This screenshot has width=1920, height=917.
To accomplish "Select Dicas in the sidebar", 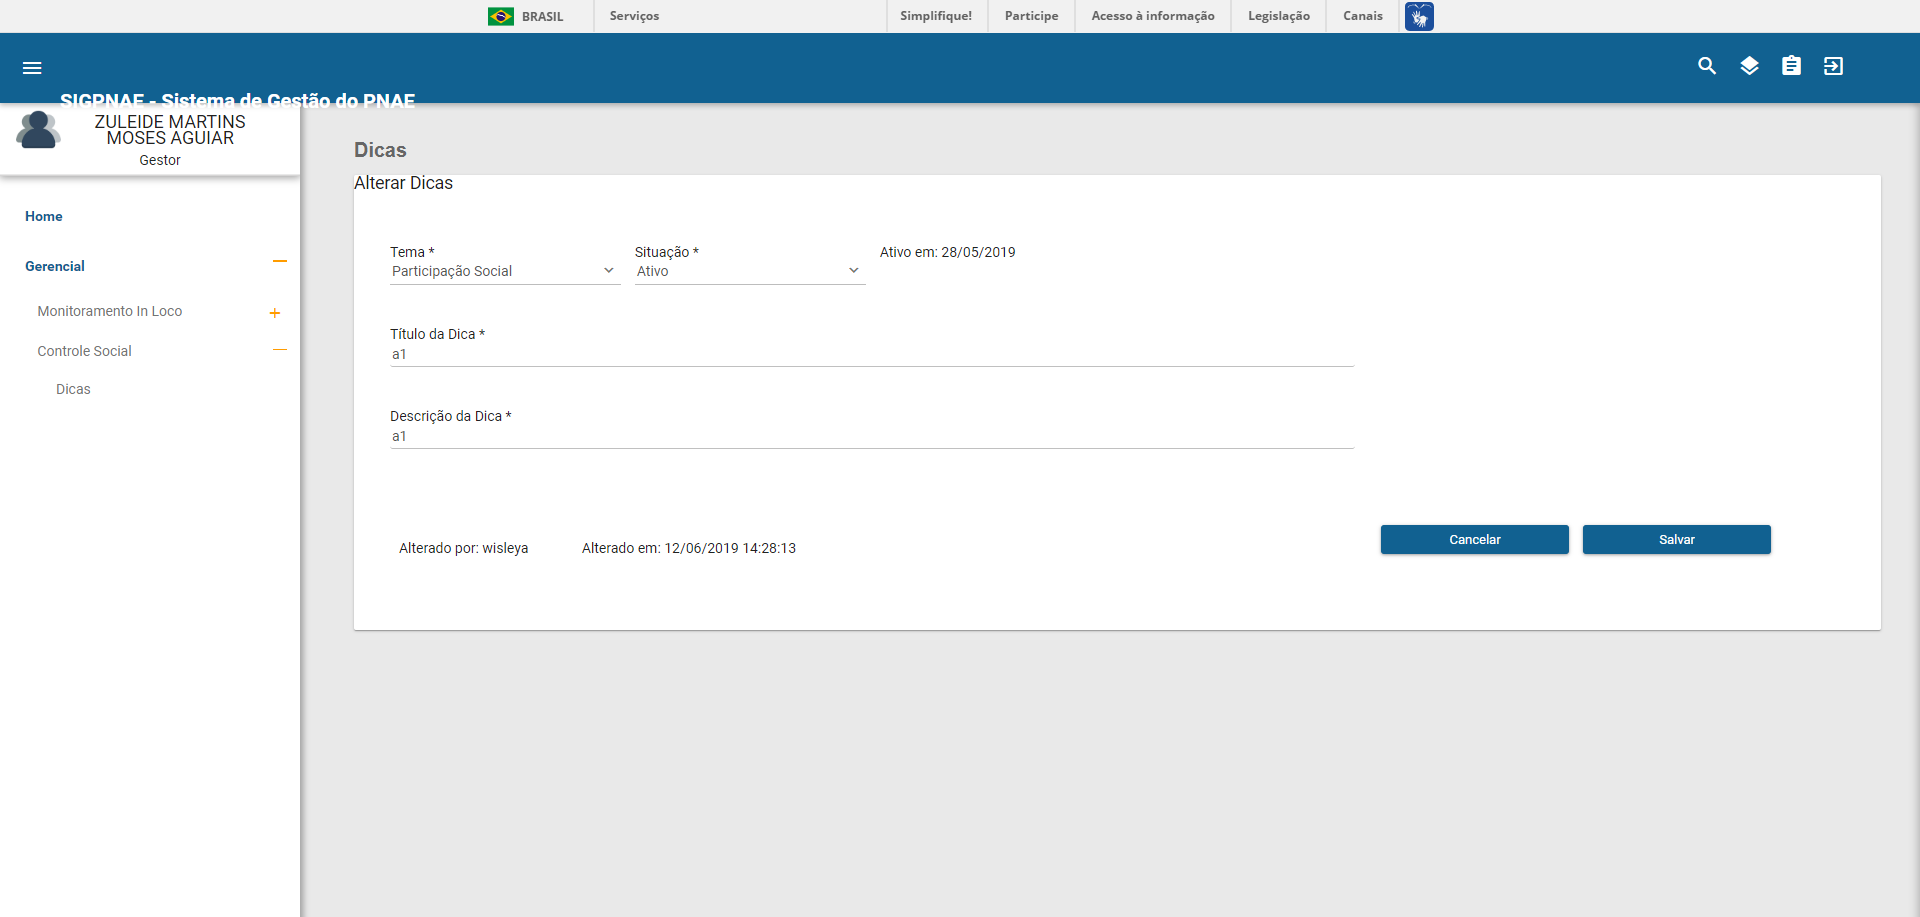I will tap(73, 389).
